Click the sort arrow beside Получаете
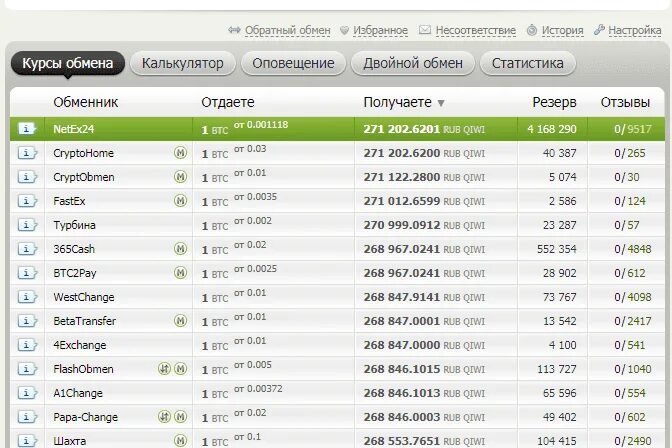Screen dimensions: 672x448 [441, 103]
